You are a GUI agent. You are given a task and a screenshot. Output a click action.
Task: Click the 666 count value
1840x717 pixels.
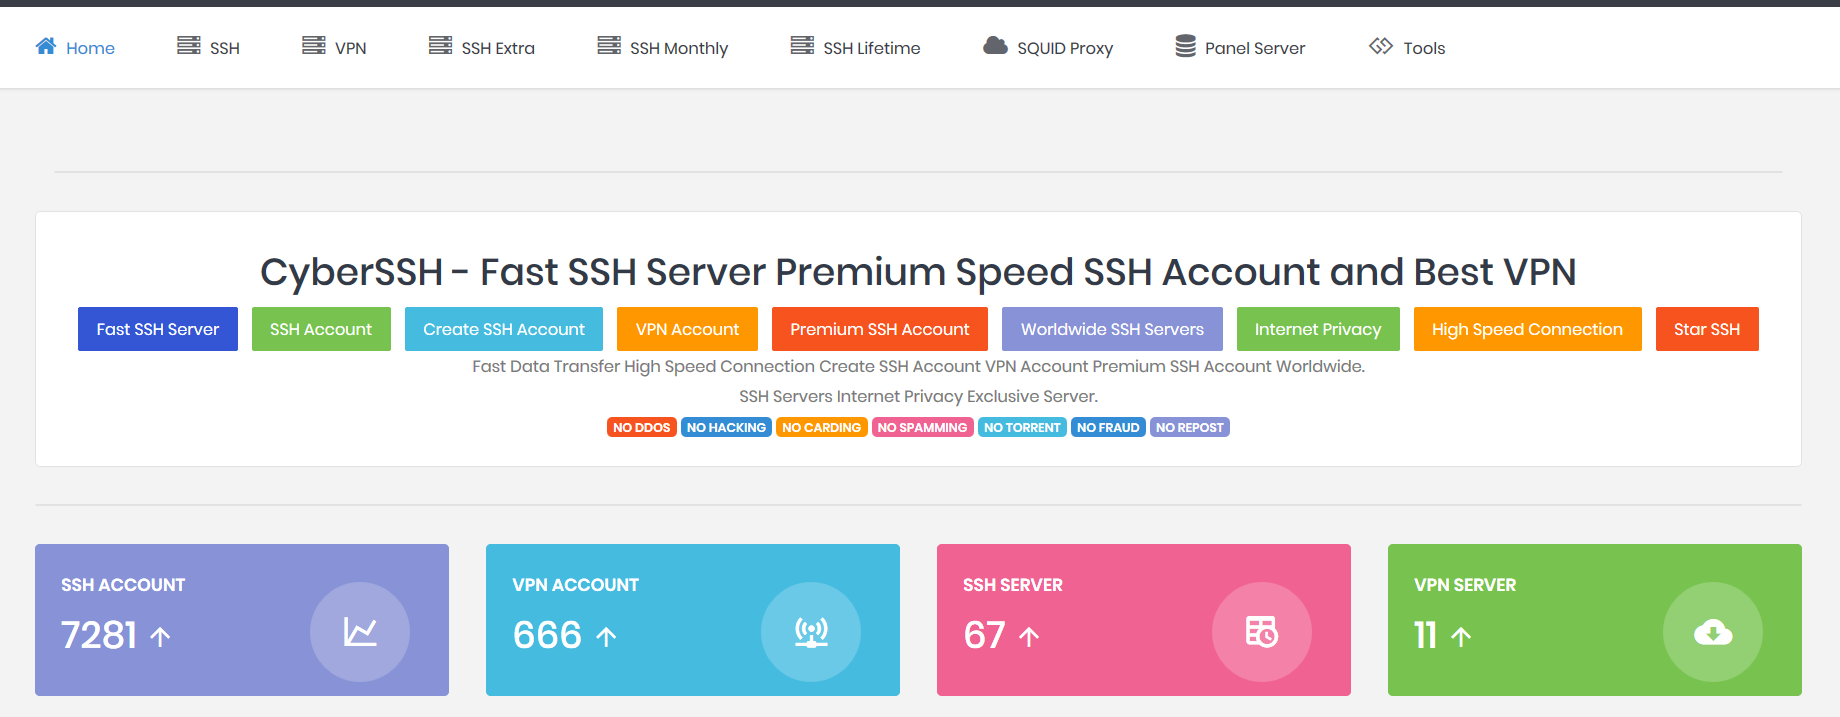[547, 635]
